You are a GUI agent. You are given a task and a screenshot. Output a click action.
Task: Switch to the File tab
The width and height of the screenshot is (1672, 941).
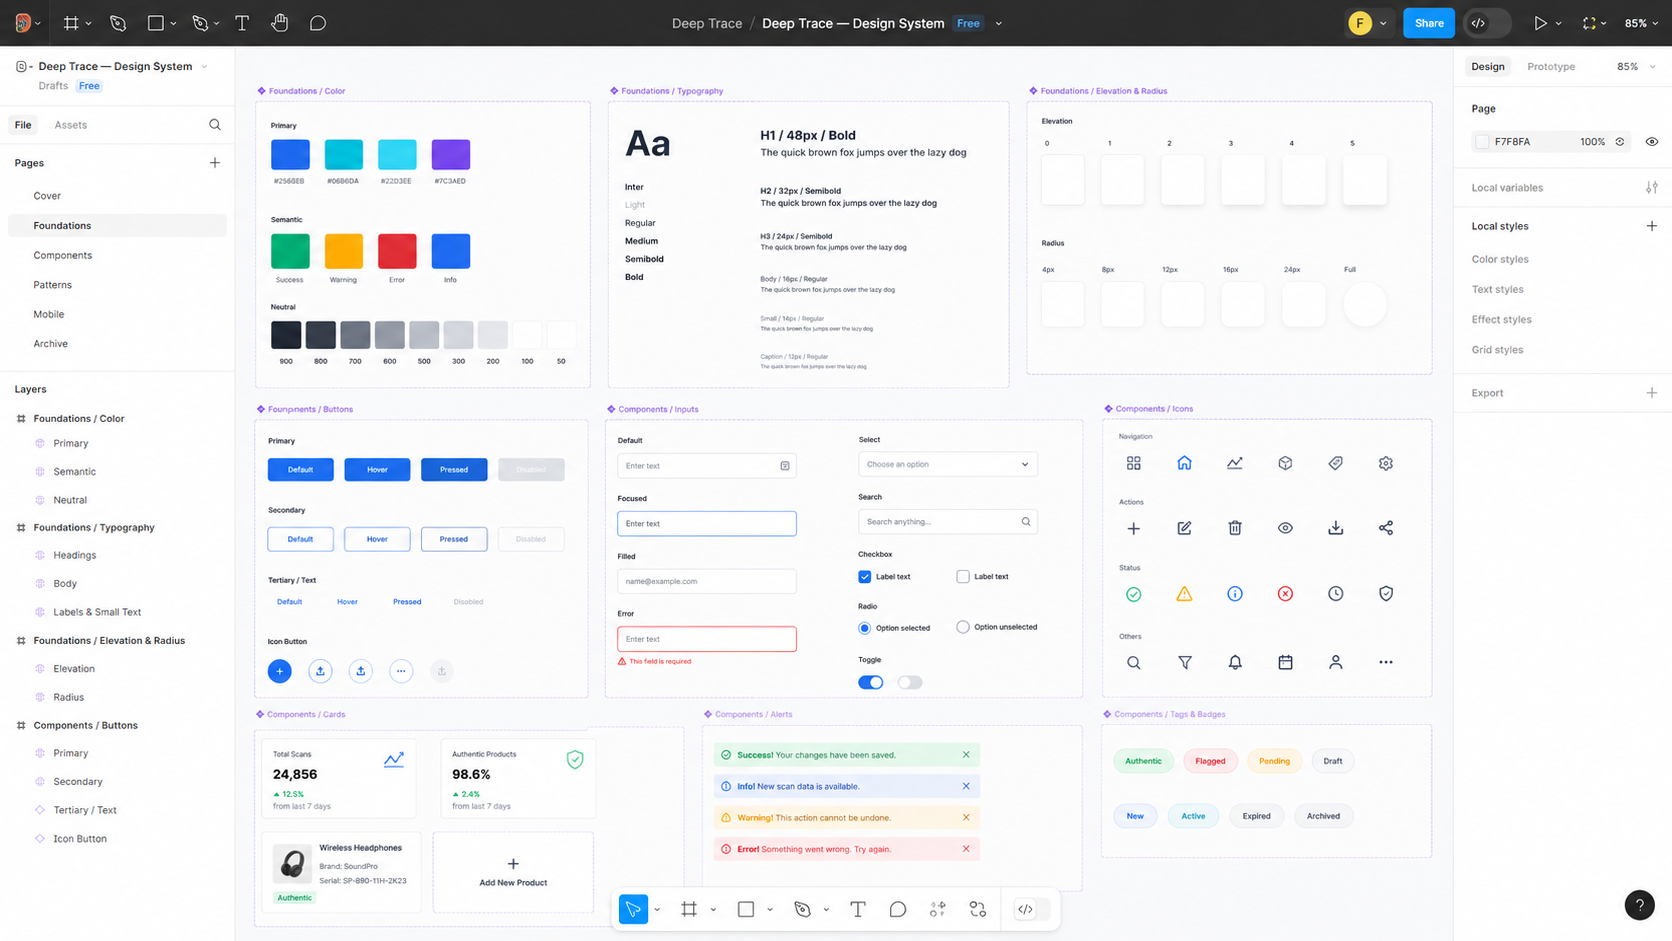coord(23,125)
